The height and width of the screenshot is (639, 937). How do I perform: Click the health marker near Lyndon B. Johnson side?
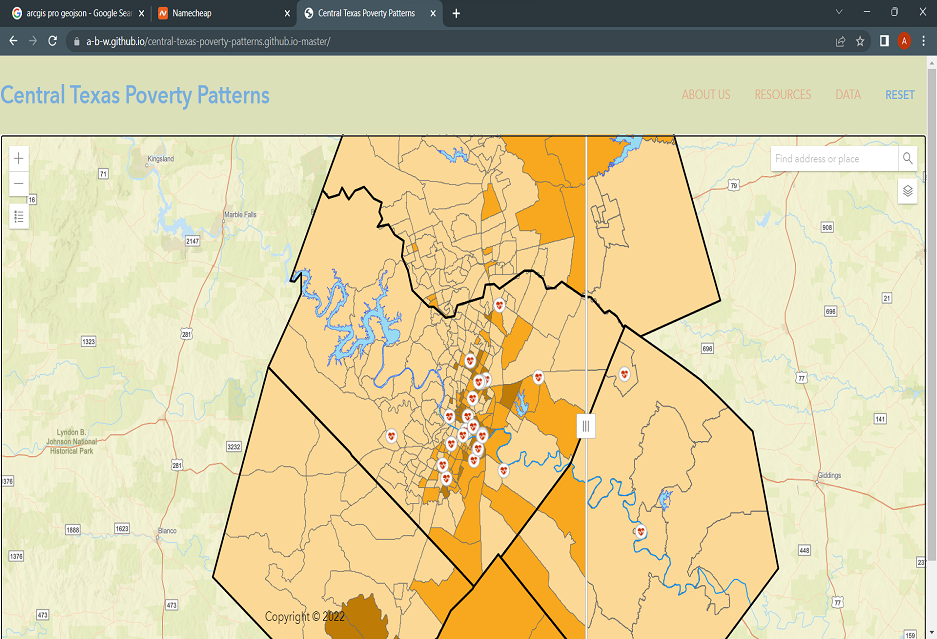391,436
